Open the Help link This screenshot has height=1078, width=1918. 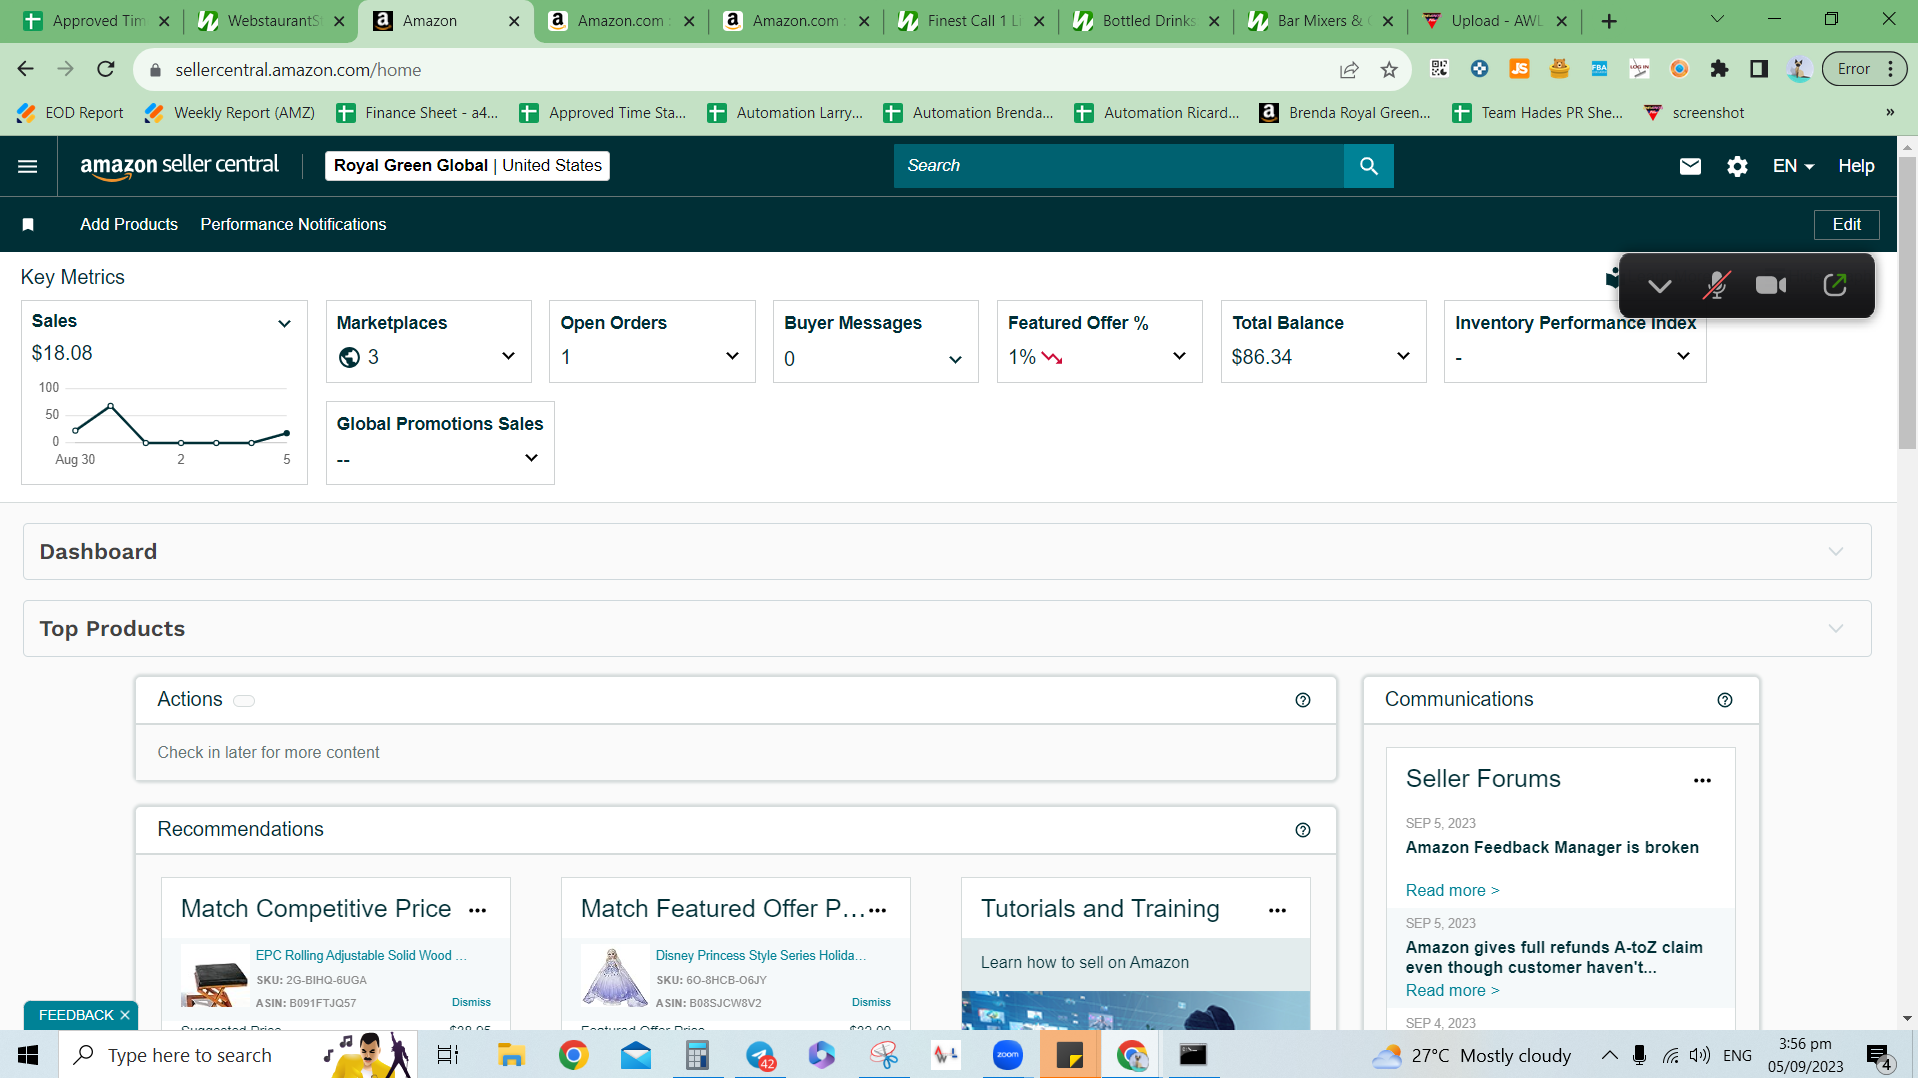[x=1856, y=166]
